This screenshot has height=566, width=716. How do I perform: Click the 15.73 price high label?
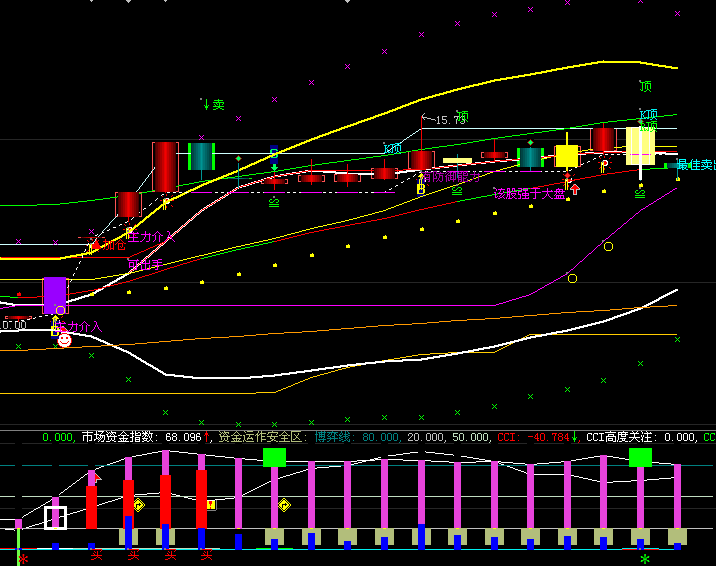(x=450, y=120)
